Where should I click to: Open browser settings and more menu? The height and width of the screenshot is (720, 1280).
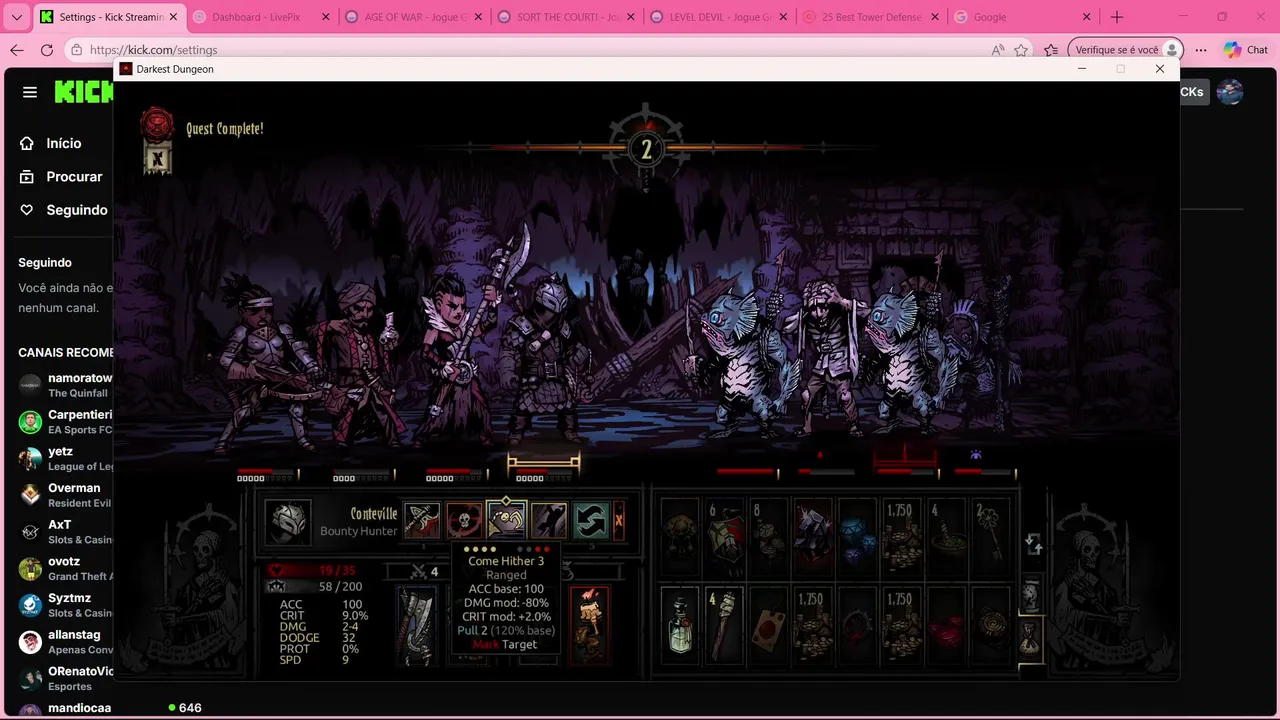(1201, 50)
